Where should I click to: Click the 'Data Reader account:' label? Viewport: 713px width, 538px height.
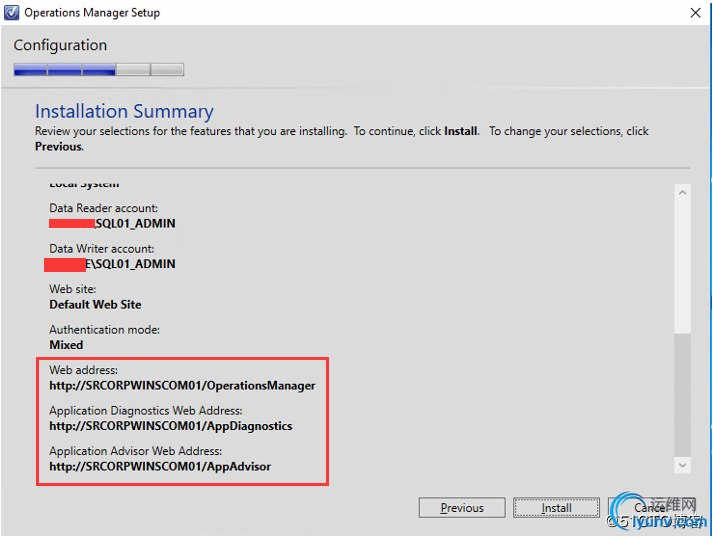[x=103, y=208]
